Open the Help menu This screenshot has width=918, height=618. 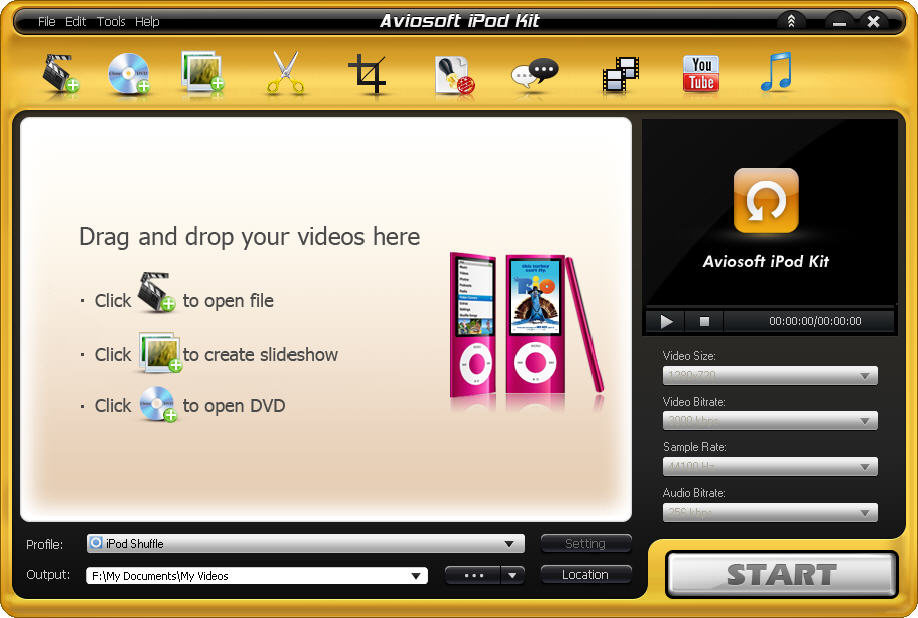click(x=147, y=22)
